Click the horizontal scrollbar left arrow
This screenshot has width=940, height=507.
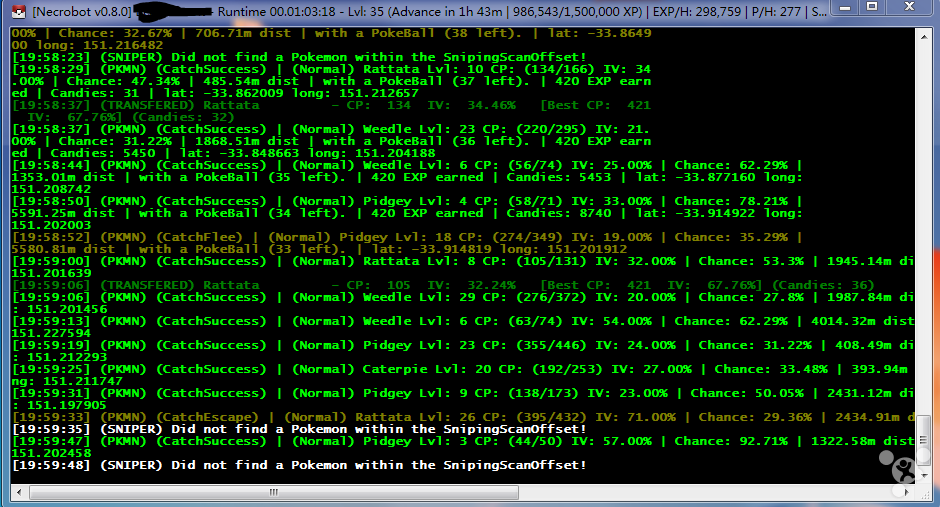click(x=19, y=492)
